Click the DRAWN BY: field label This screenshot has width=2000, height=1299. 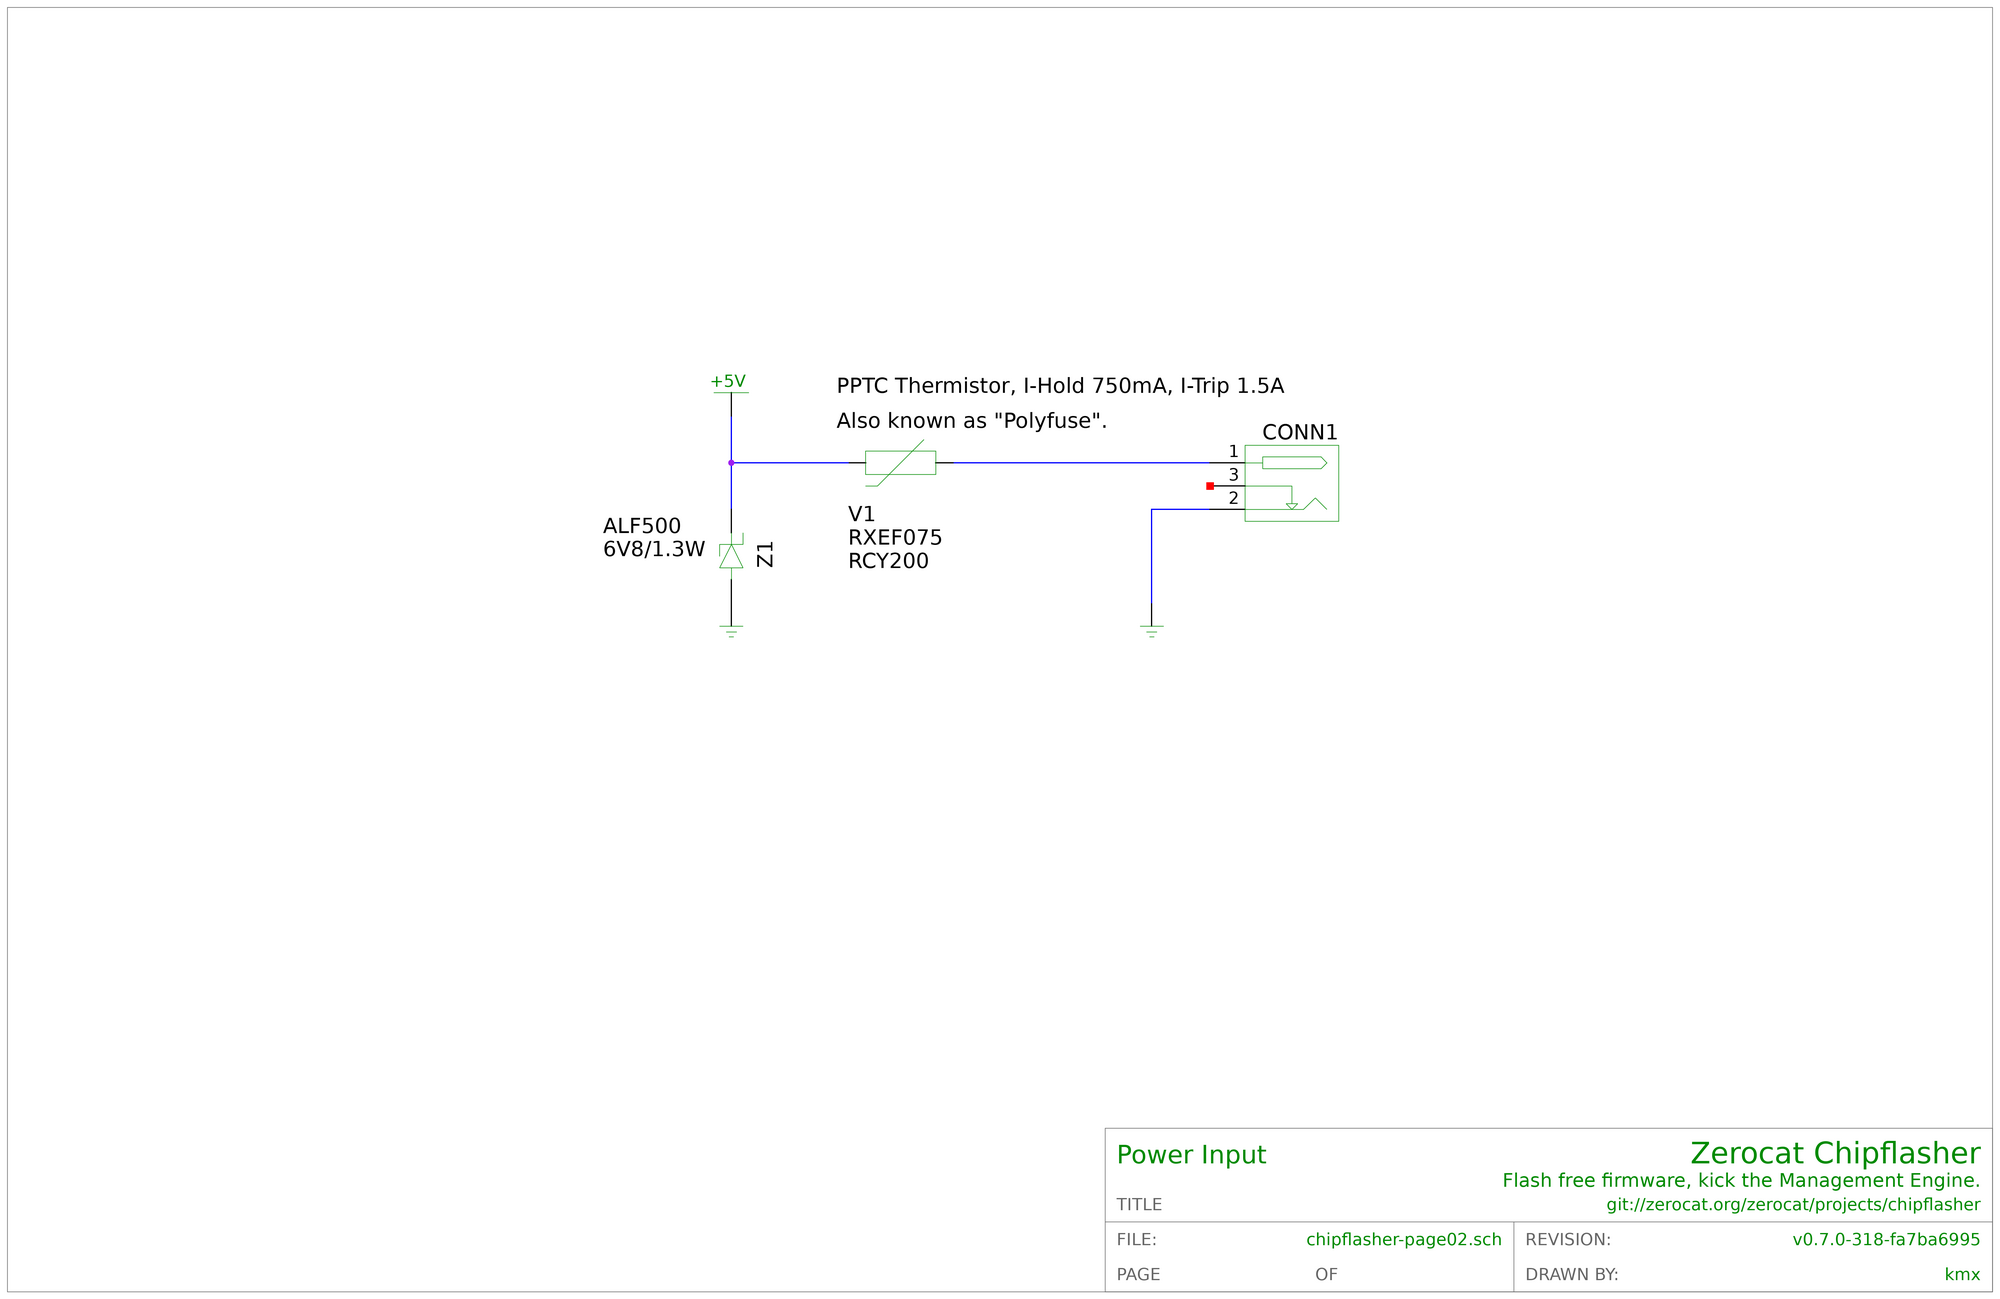click(1572, 1275)
